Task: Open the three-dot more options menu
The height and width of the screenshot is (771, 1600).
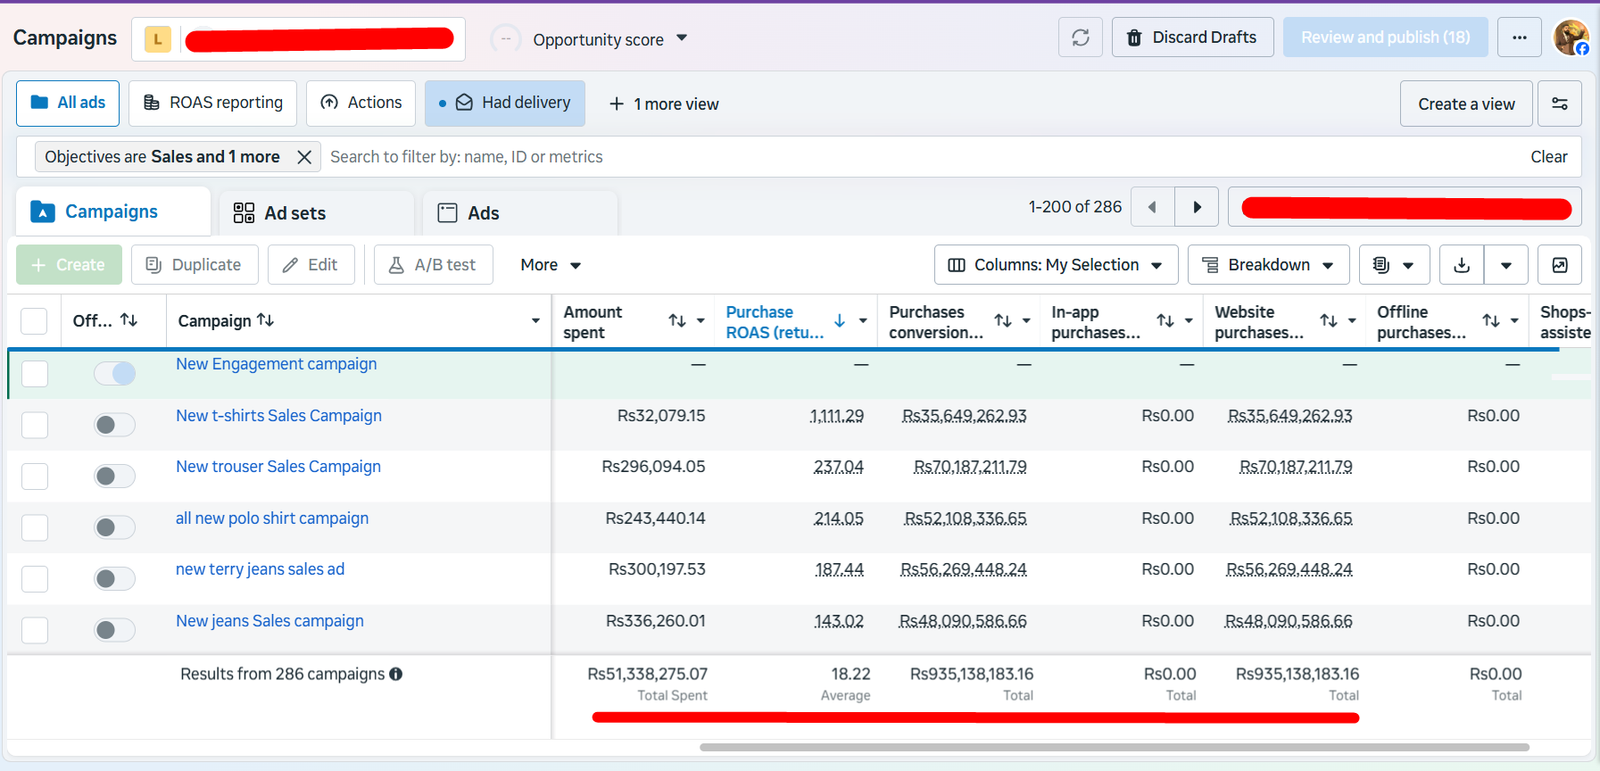Action: [x=1519, y=37]
